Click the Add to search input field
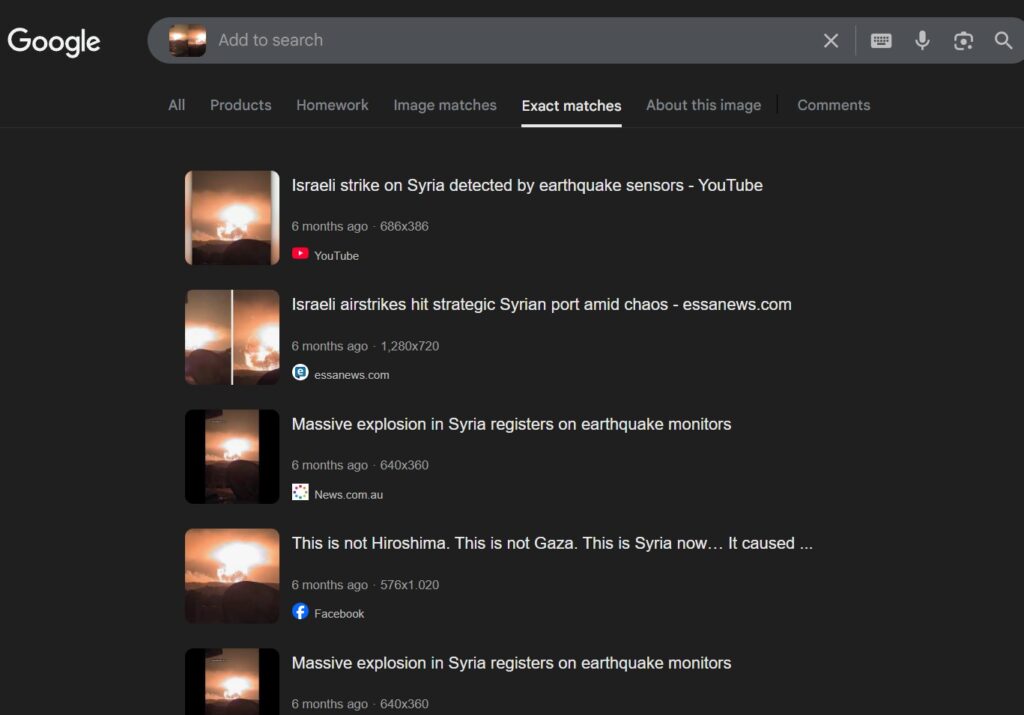Viewport: 1024px width, 715px height. 509,40
